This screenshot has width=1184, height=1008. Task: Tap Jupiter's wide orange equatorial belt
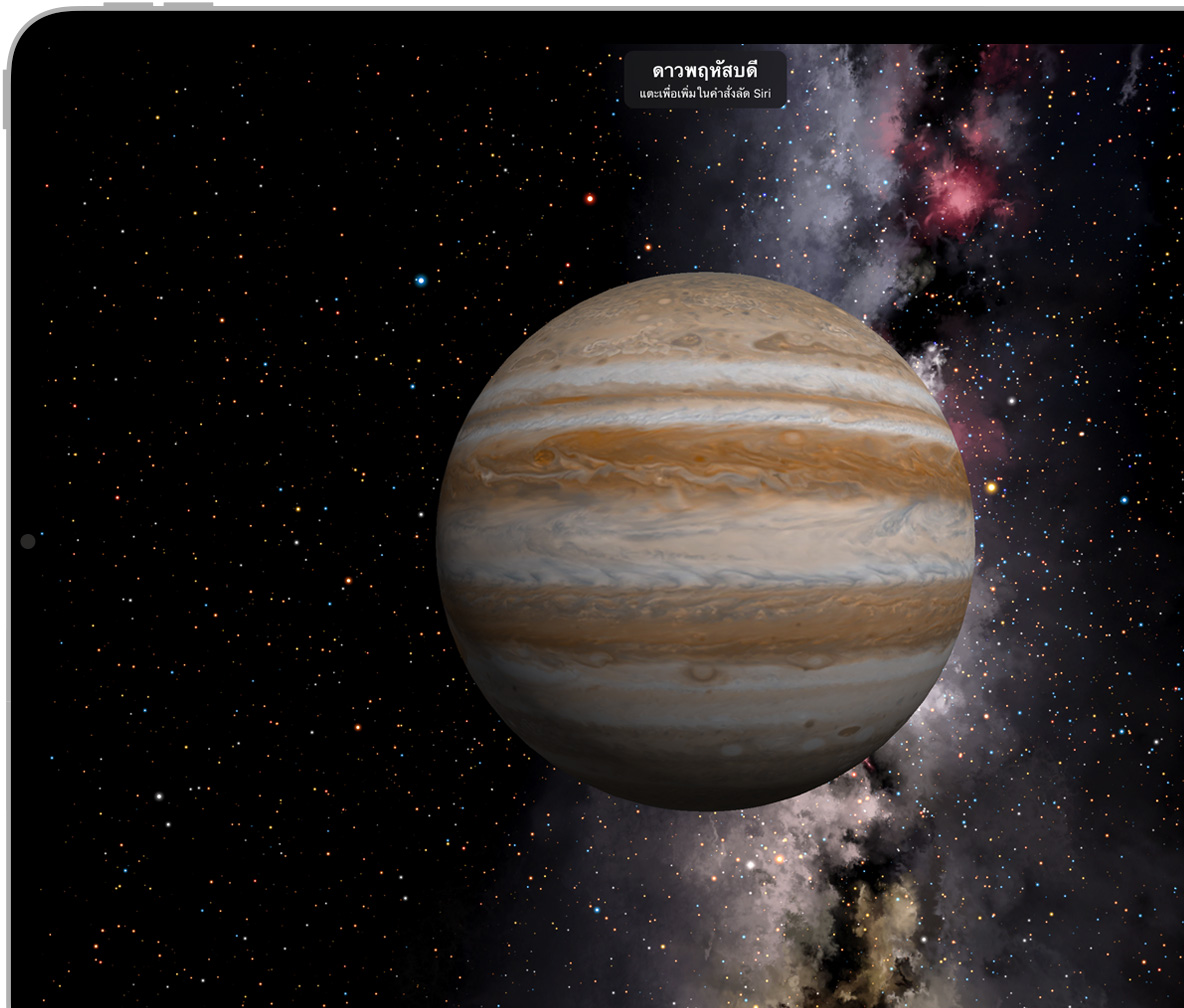705,460
